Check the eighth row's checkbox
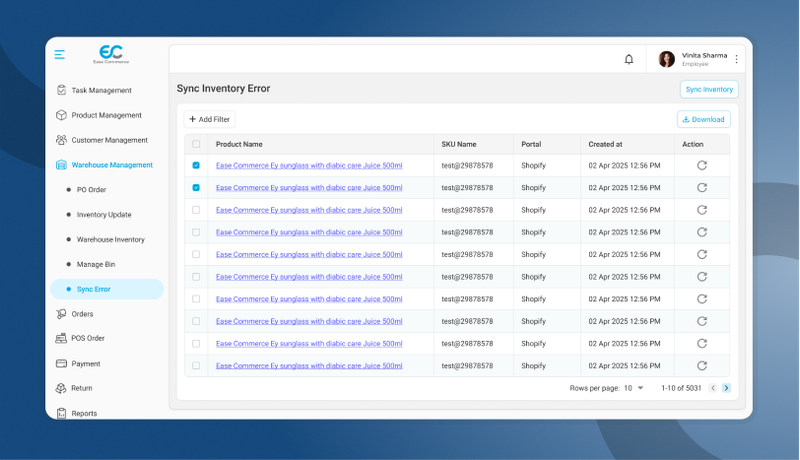Image resolution: width=800 pixels, height=460 pixels. (x=196, y=321)
